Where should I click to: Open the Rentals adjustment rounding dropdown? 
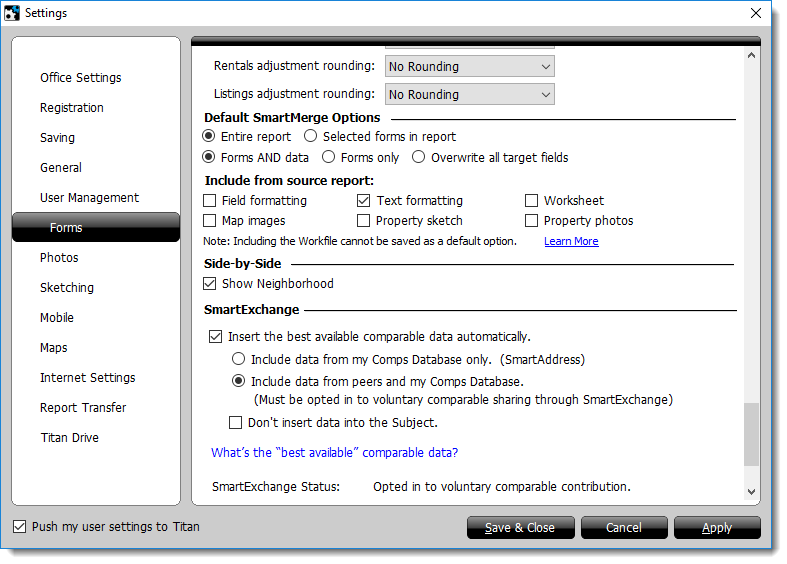pyautogui.click(x=469, y=67)
